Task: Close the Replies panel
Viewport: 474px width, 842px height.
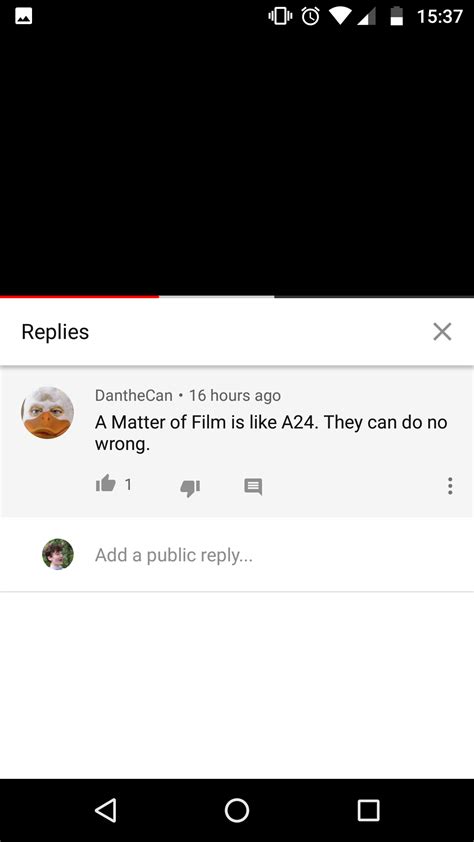Action: (x=442, y=332)
